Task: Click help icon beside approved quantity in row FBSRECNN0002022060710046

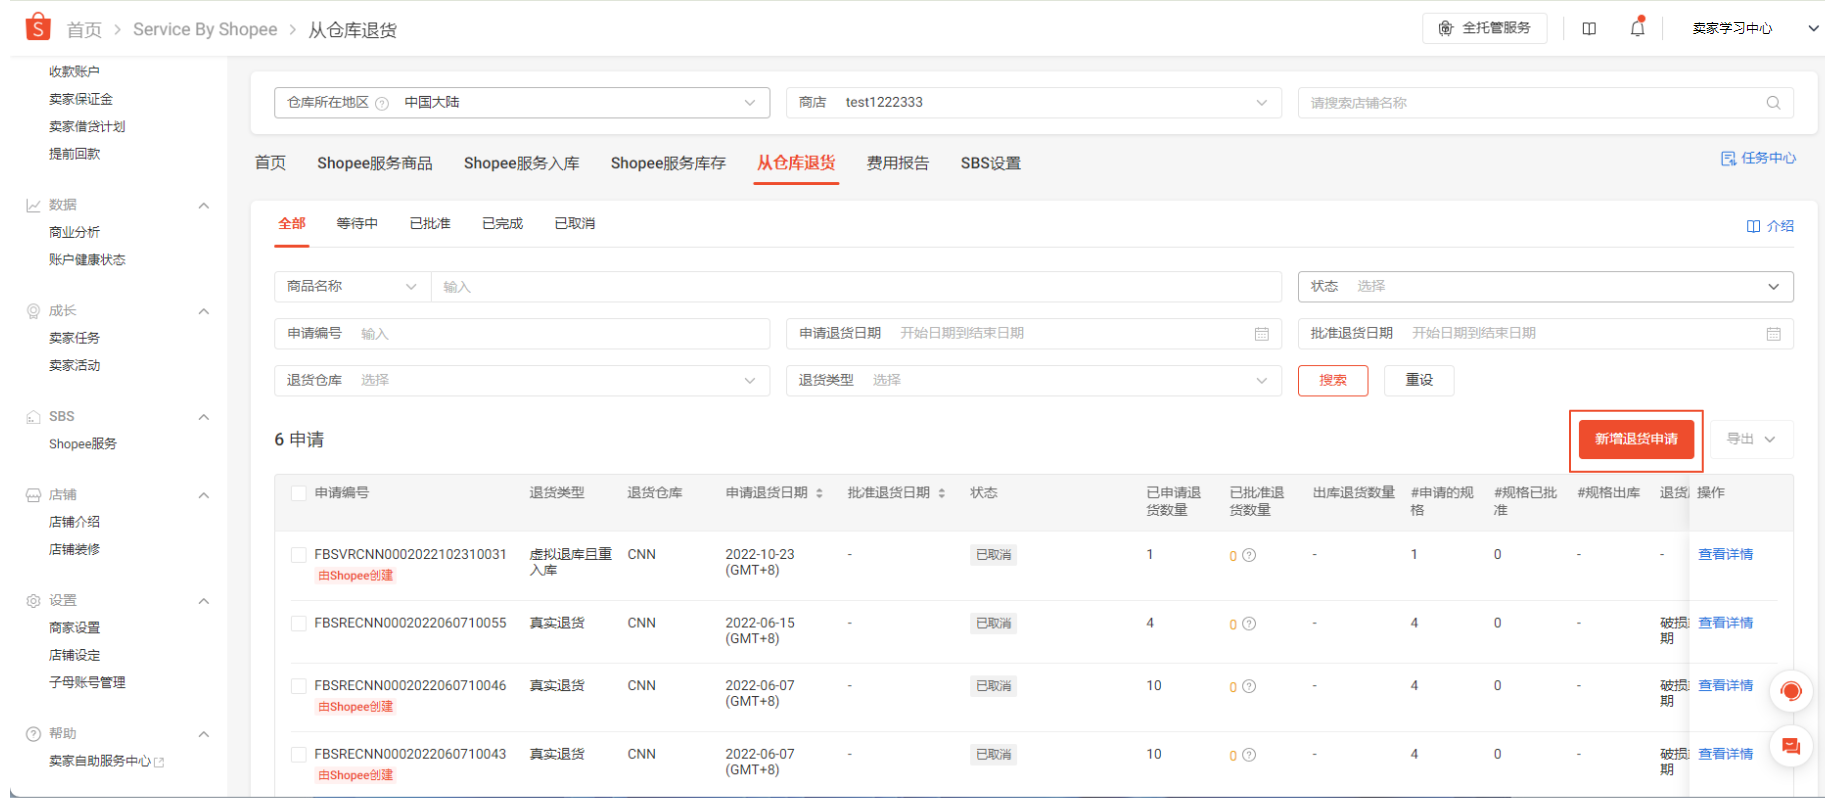Action: pyautogui.click(x=1249, y=686)
